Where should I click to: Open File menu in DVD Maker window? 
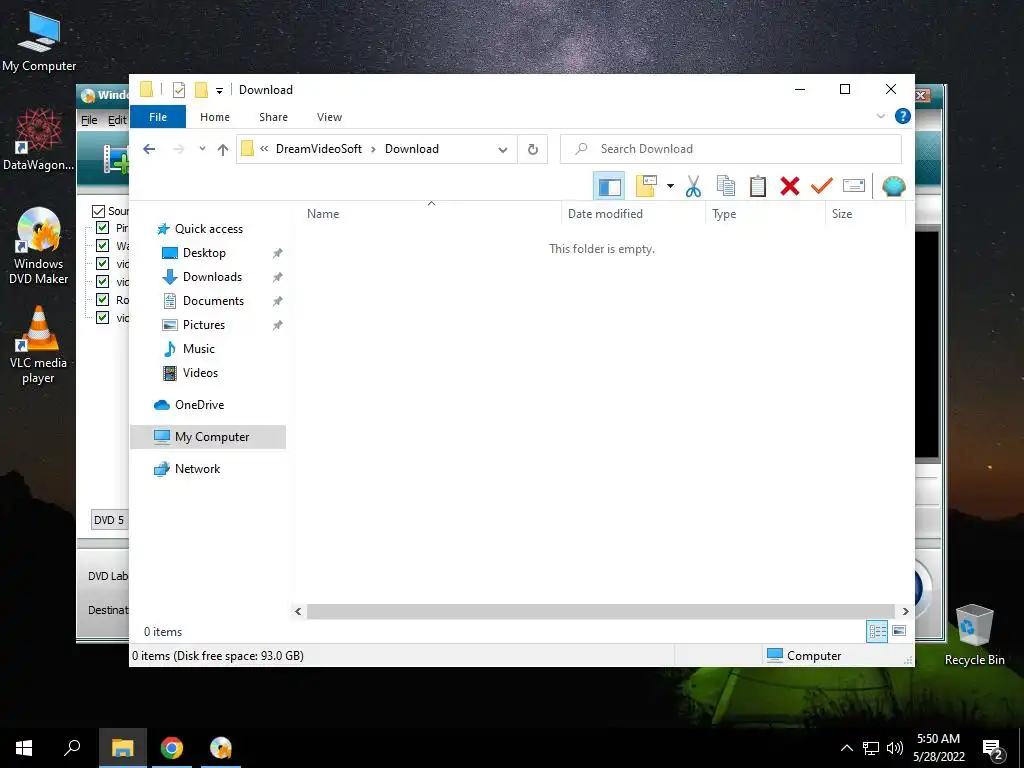point(89,120)
